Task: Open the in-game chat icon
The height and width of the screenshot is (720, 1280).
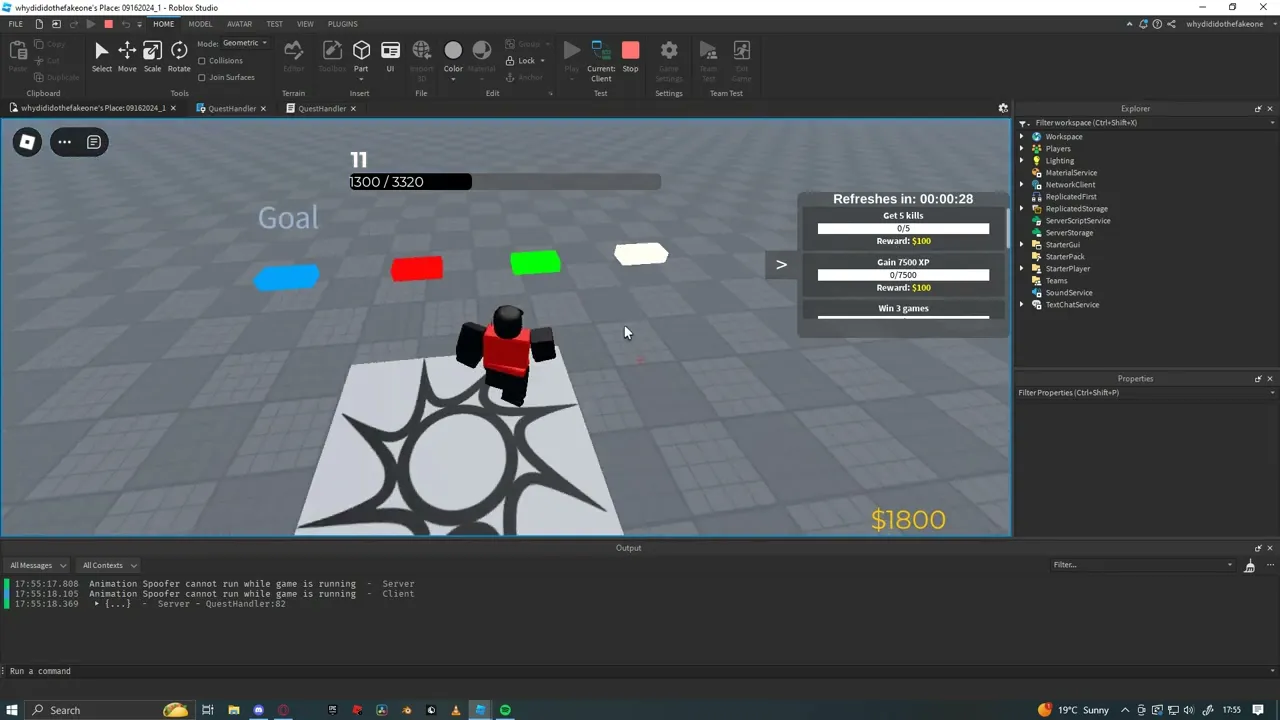Action: [94, 142]
